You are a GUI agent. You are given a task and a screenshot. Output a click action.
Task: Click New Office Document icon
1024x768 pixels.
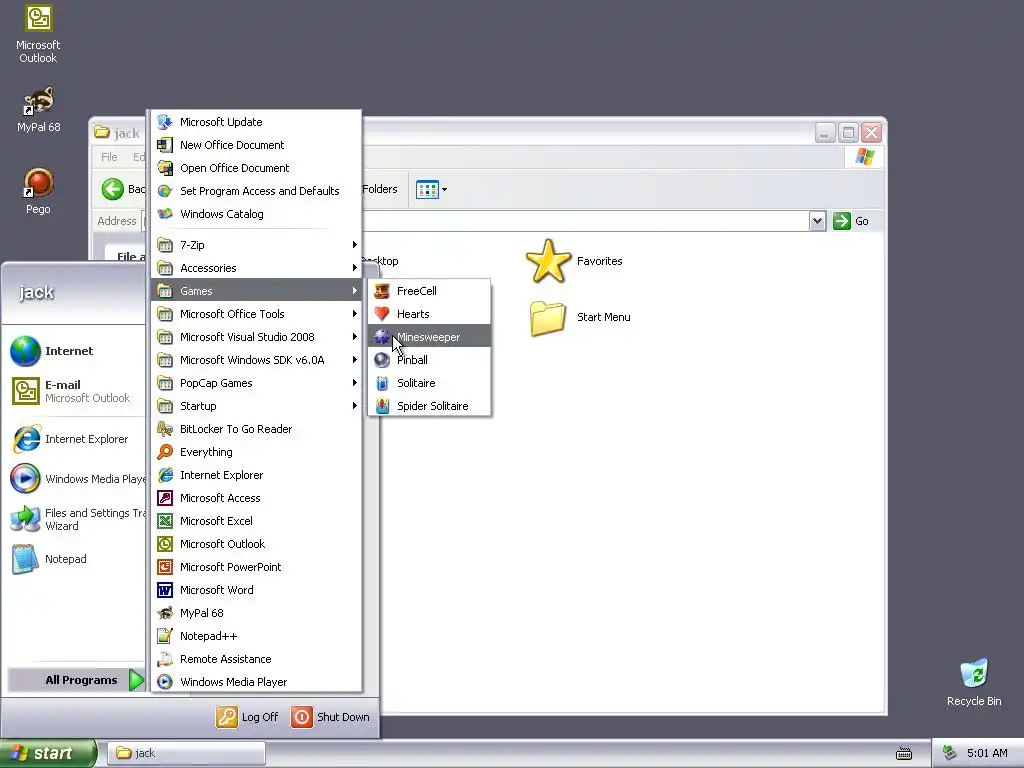165,145
